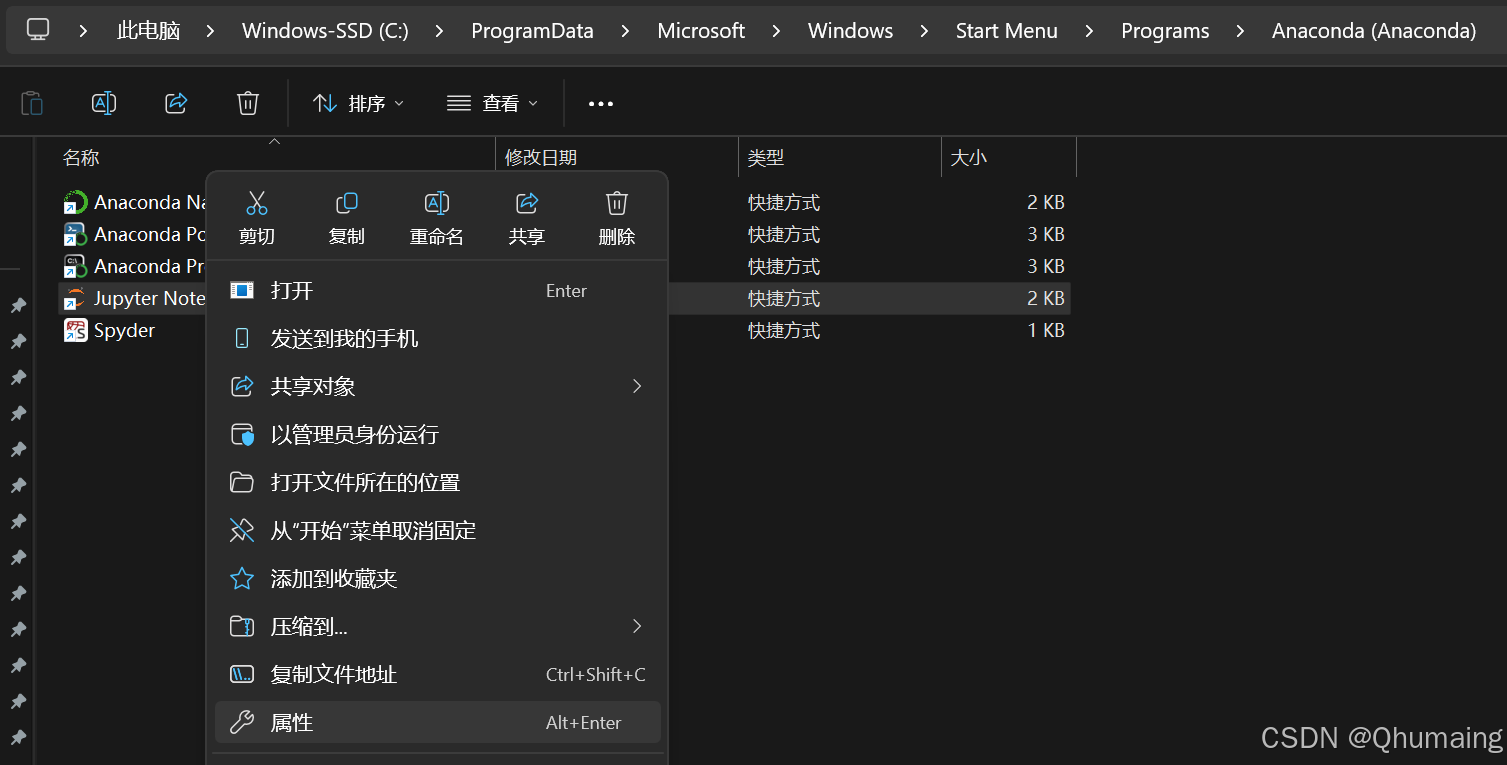Click the Cut (剪切) icon in context menu

coord(257,204)
